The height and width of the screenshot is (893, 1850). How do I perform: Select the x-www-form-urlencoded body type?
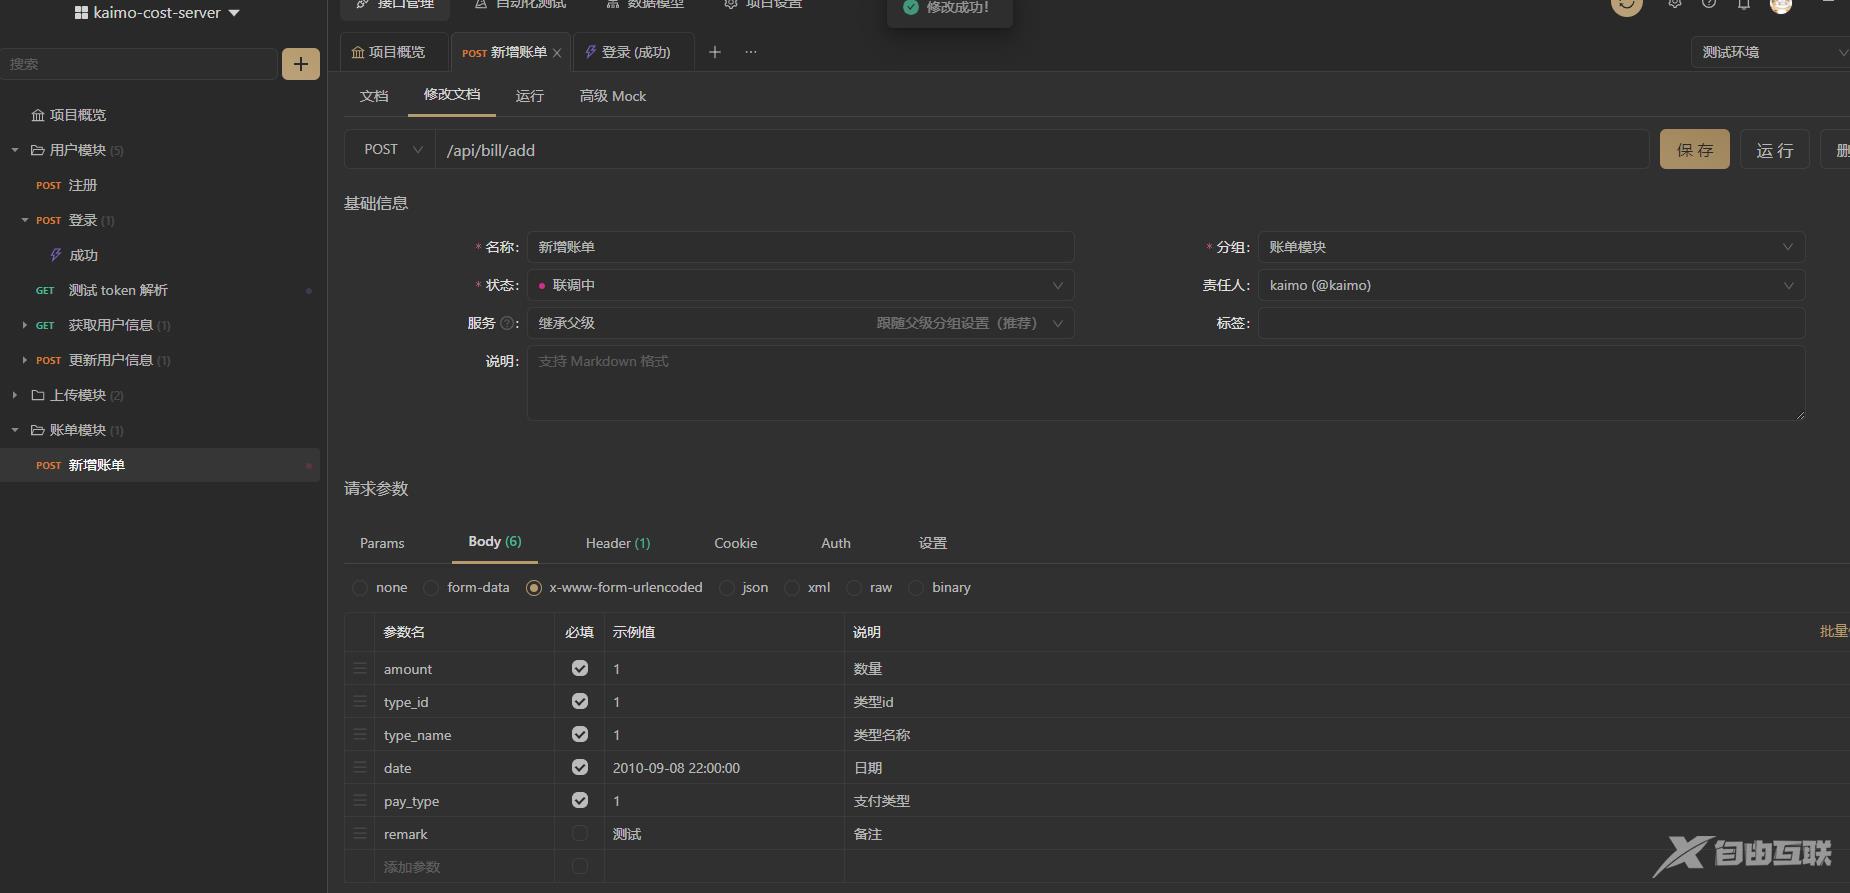click(x=534, y=588)
